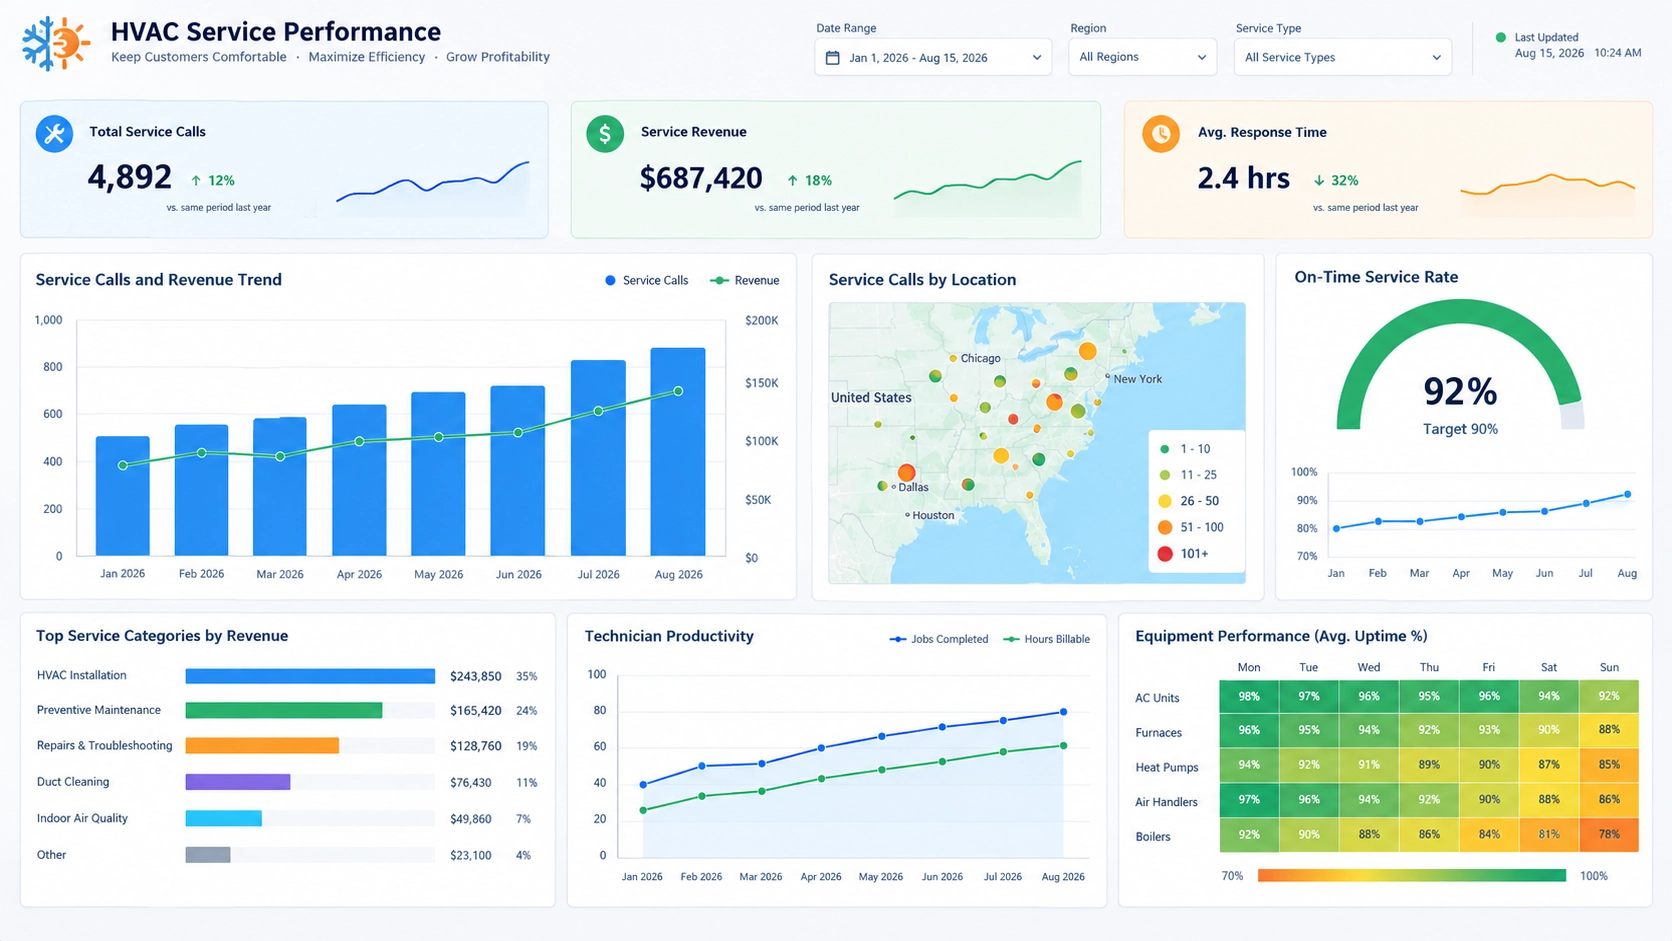Click the New York label on the map
This screenshot has width=1672, height=941.
coord(1137,380)
